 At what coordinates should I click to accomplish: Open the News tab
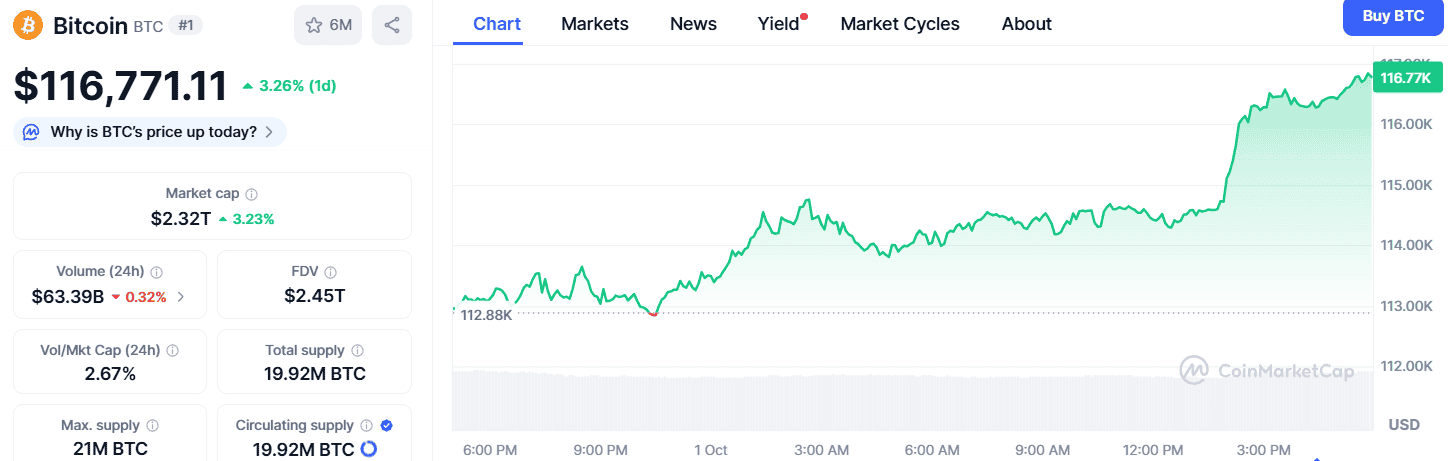tap(693, 24)
